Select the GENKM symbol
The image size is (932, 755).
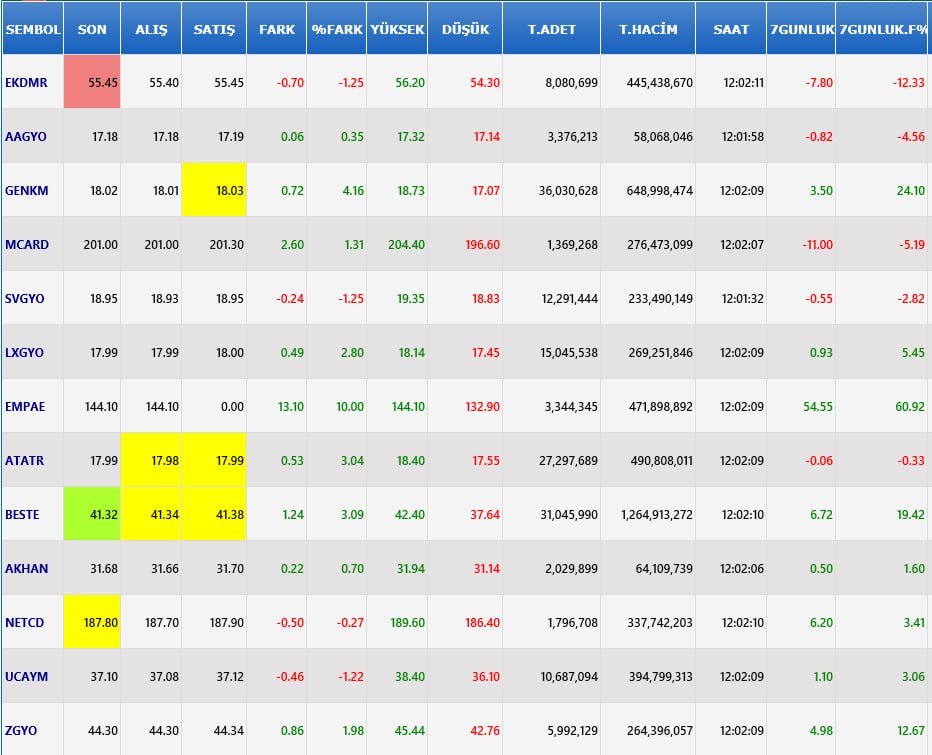tap(27, 191)
